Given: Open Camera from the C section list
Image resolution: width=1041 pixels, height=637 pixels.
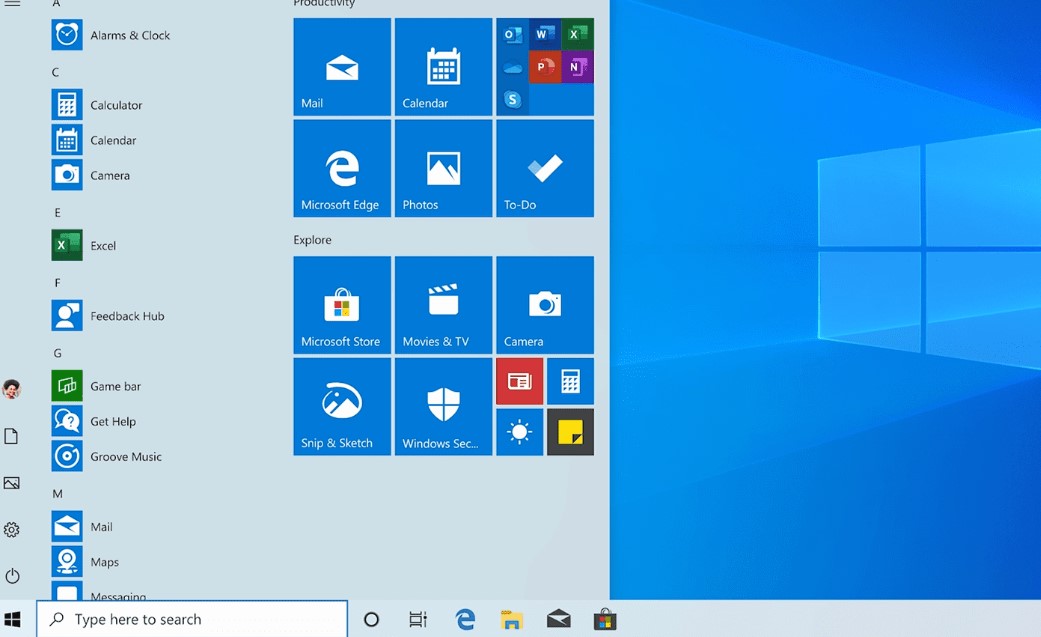Looking at the screenshot, I should 91,175.
